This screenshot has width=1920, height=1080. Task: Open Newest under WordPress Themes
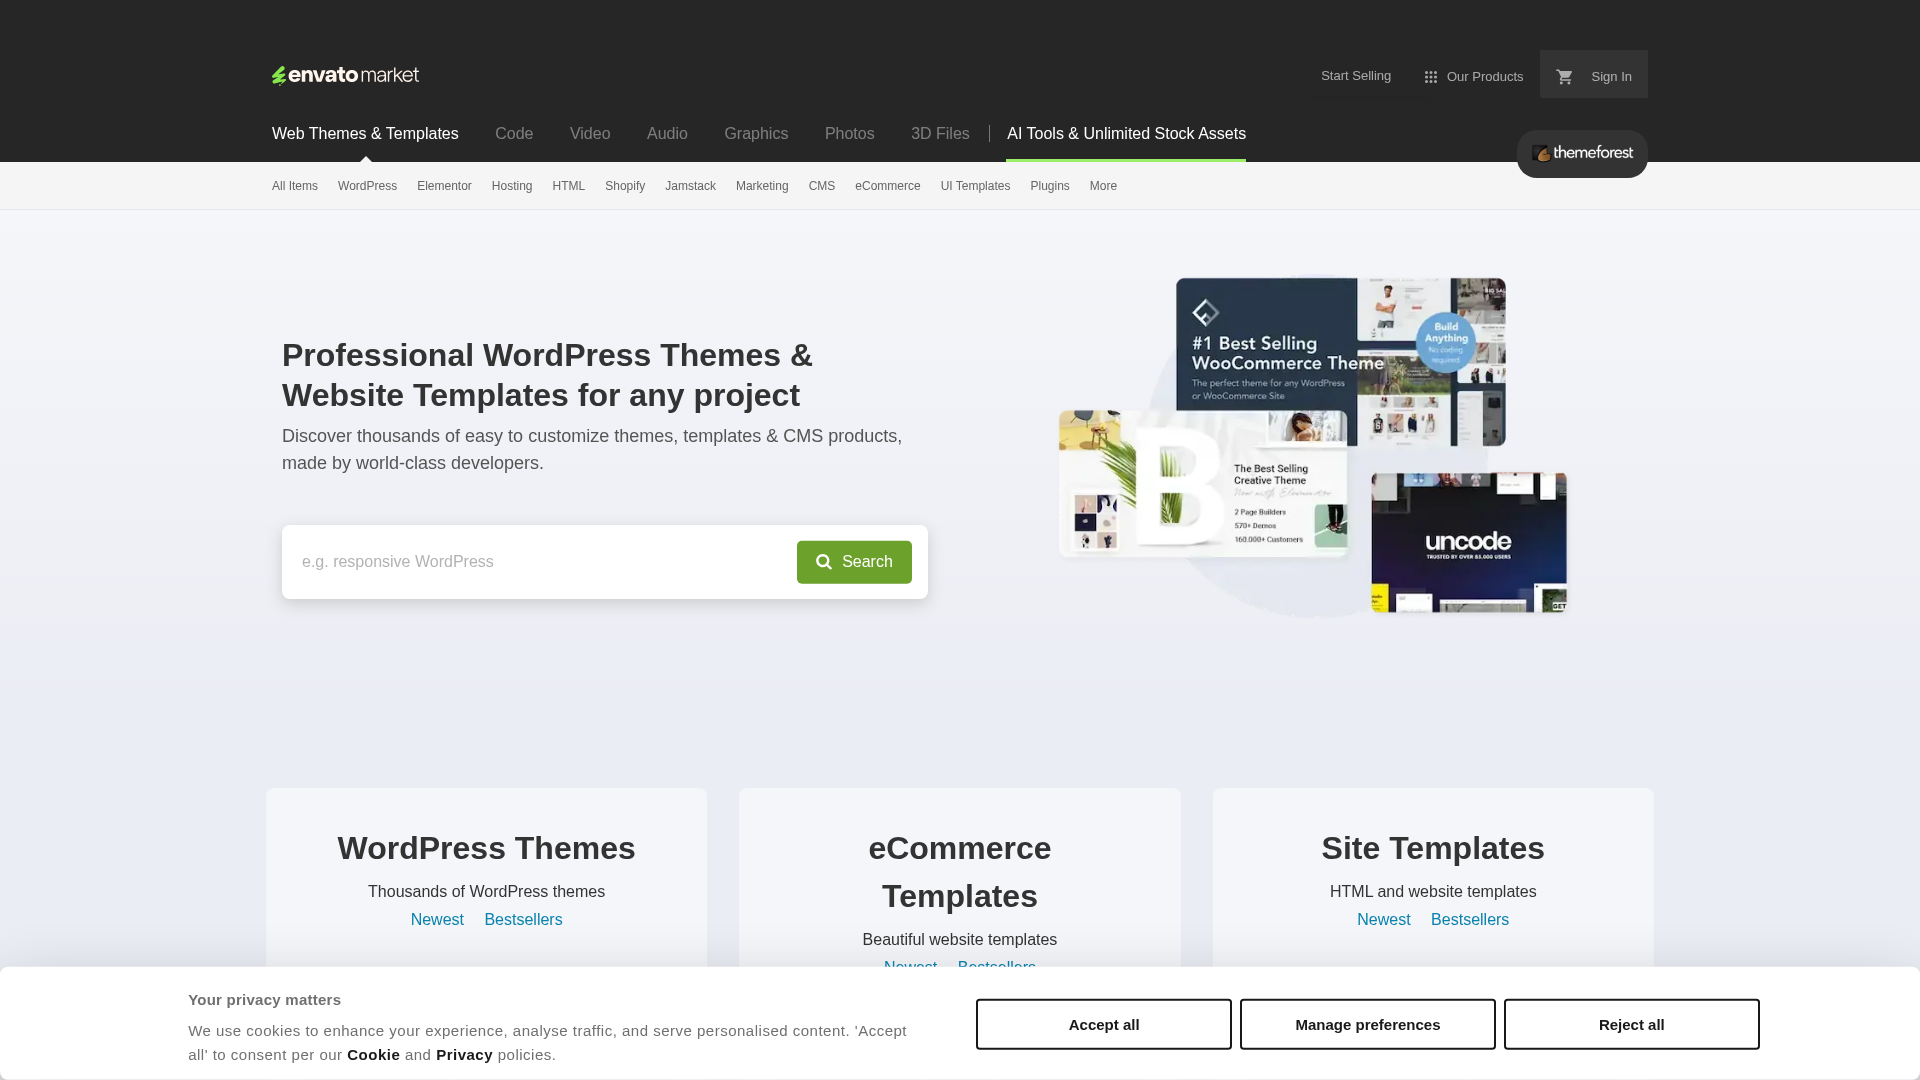click(x=437, y=920)
